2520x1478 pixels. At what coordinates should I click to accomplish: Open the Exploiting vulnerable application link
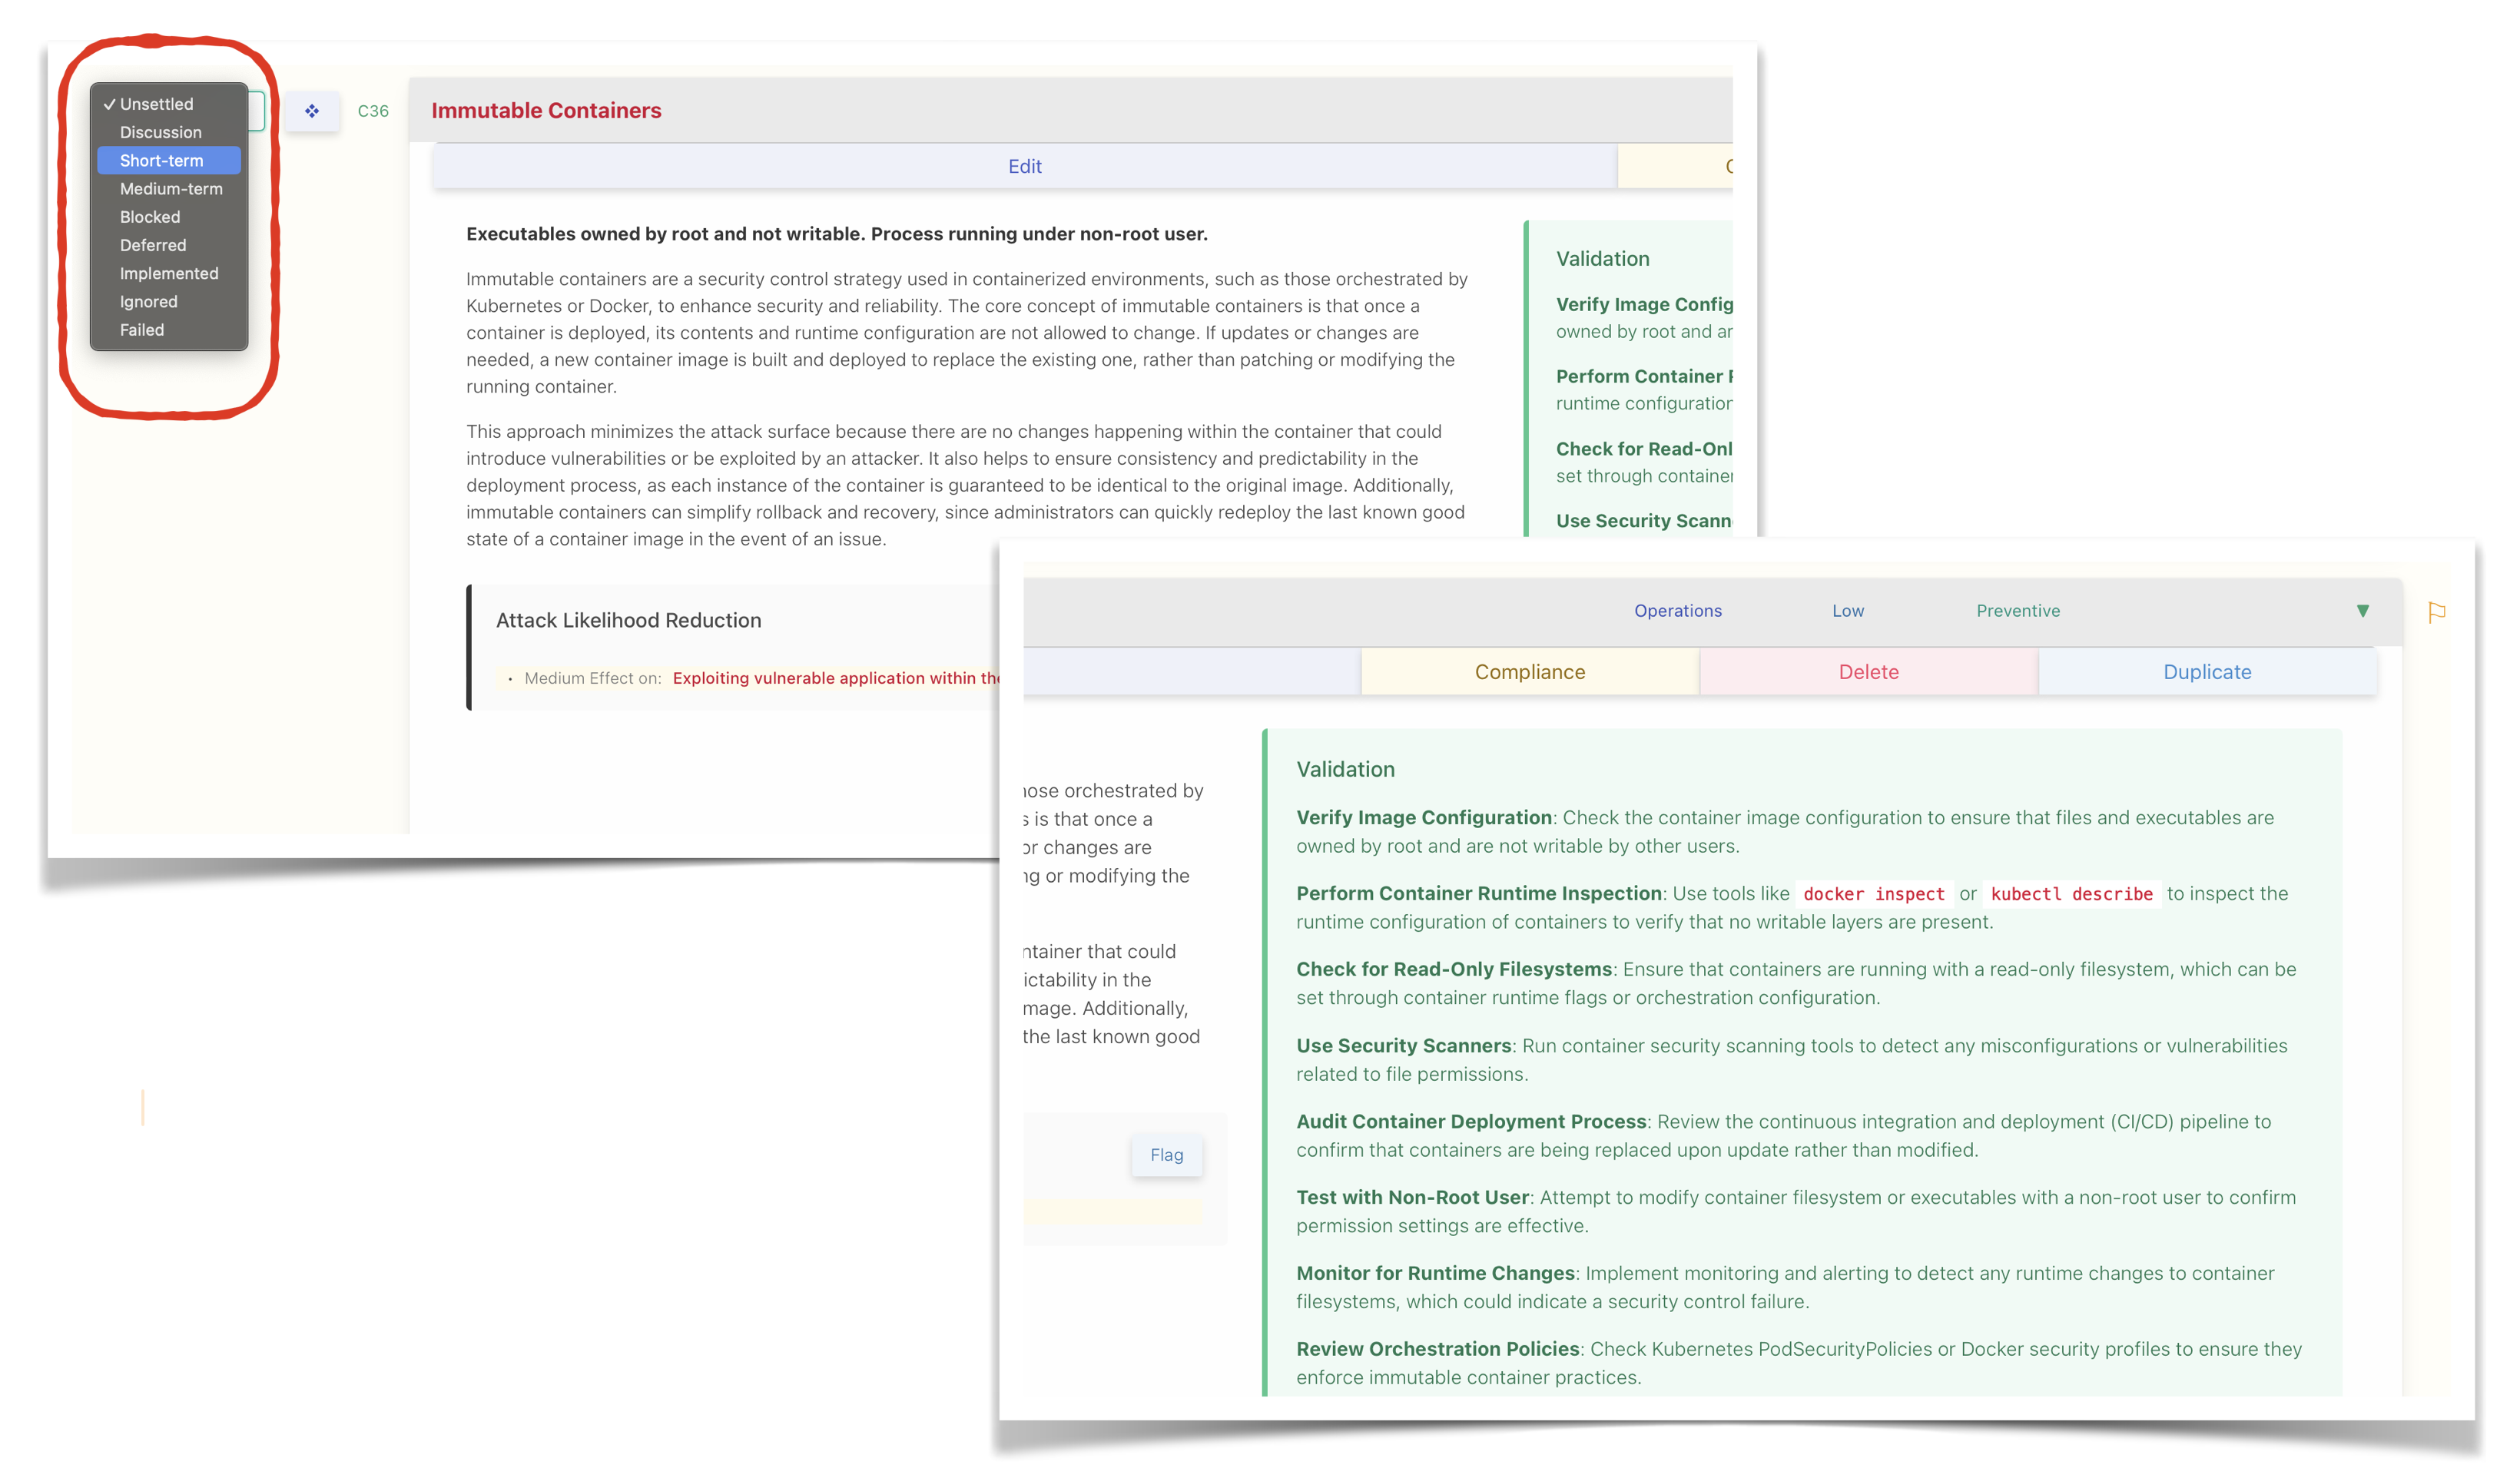[835, 678]
